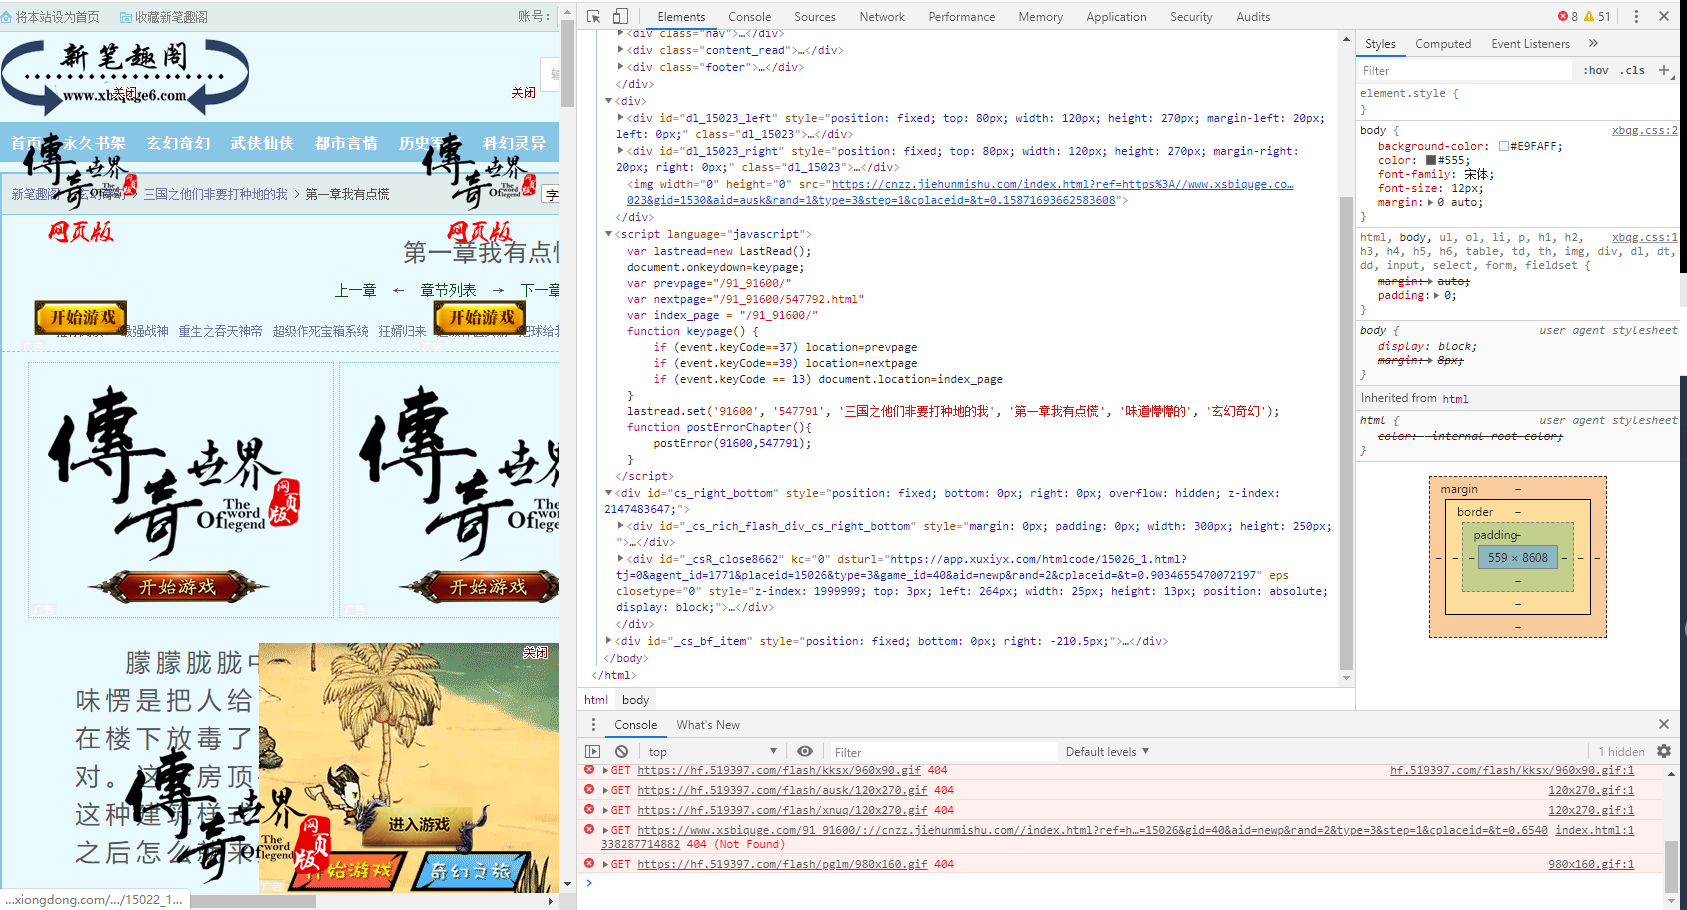Click the #555 color swatch
The width and height of the screenshot is (1687, 910).
click(x=1431, y=160)
